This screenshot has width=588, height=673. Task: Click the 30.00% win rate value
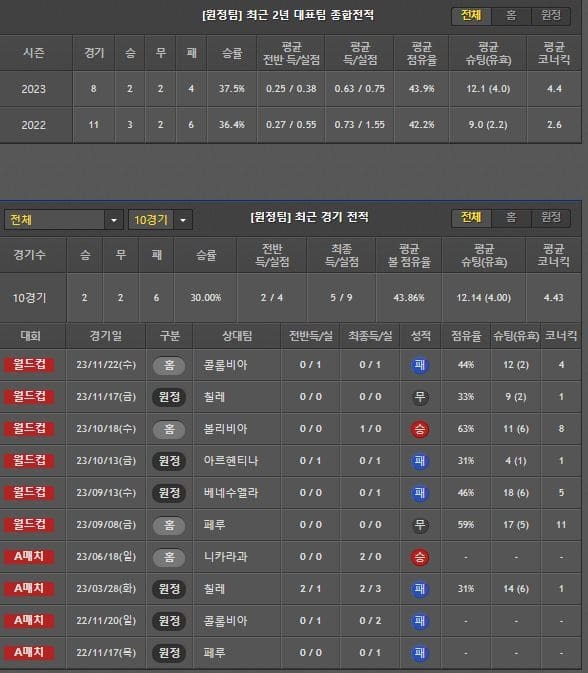click(206, 297)
